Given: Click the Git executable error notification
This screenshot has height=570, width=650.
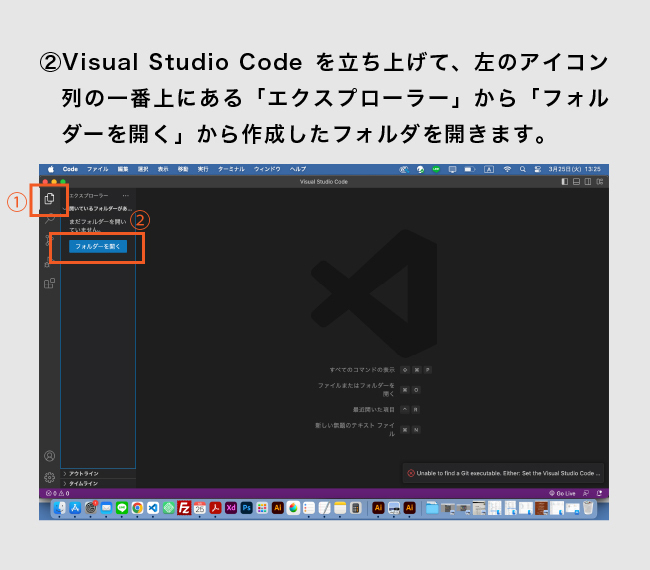Looking at the screenshot, I should click(x=503, y=473).
